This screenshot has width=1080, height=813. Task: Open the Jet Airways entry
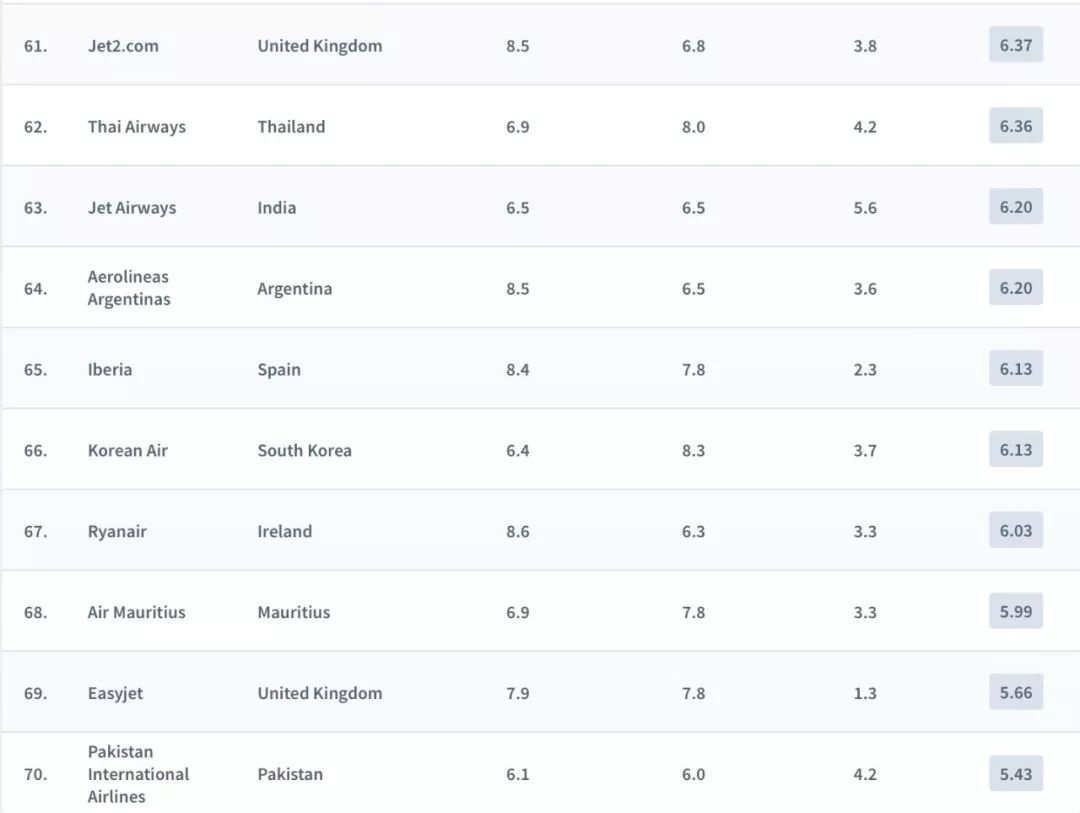click(x=131, y=208)
